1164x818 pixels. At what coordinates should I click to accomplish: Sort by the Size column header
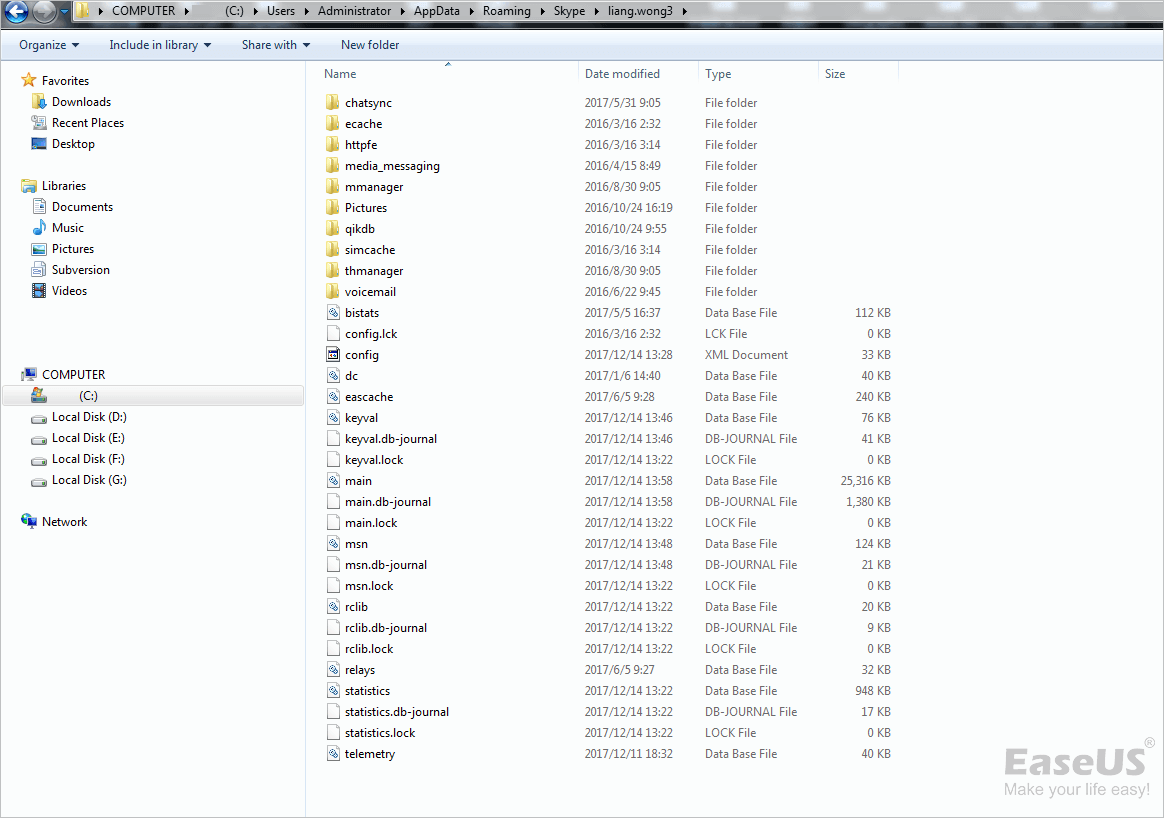pyautogui.click(x=835, y=74)
